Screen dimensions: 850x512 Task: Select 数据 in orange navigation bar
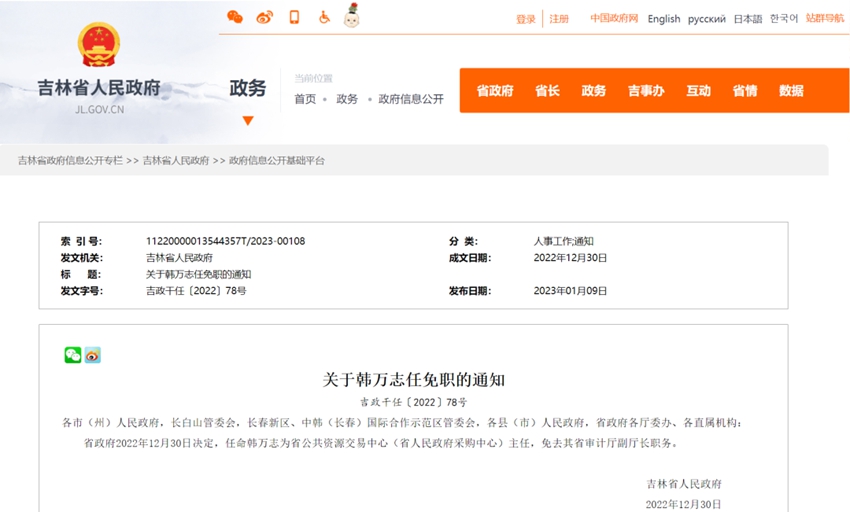click(791, 91)
